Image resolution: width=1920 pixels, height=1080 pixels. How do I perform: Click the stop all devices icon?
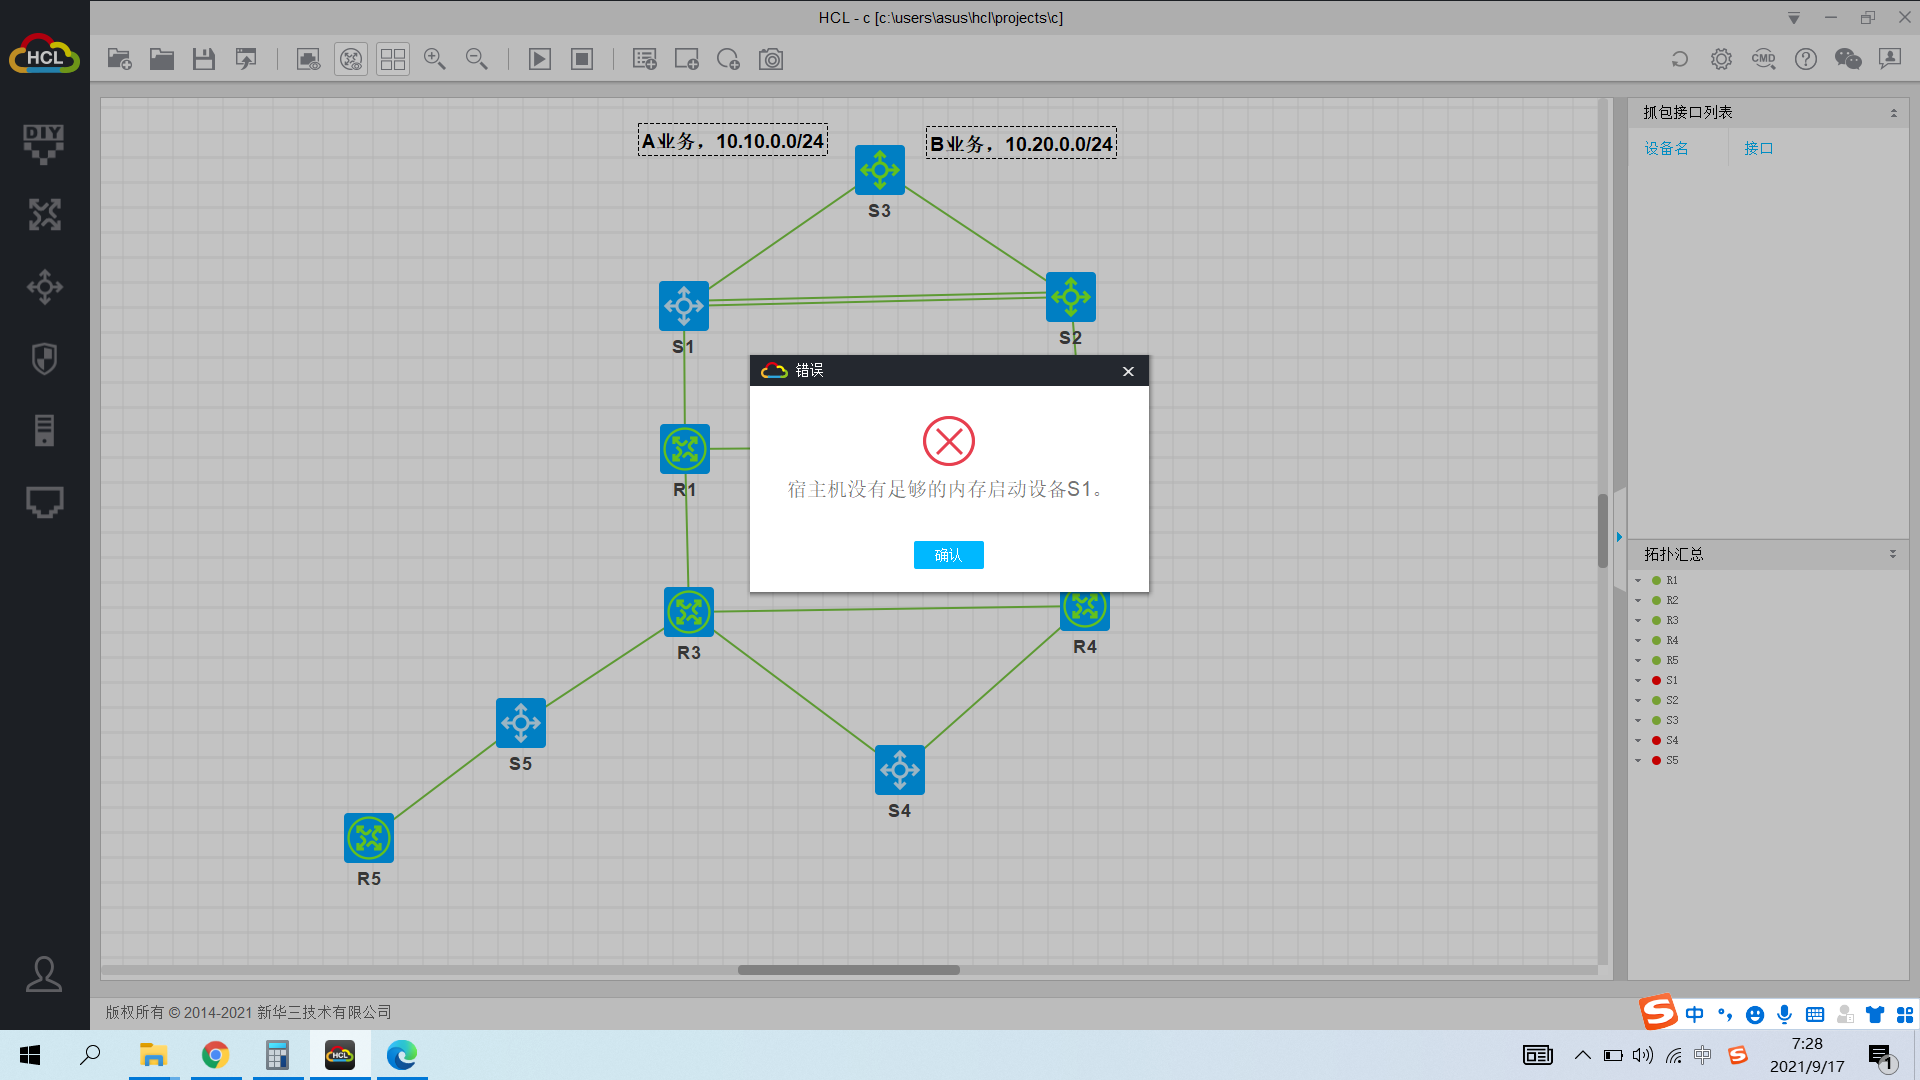[582, 60]
